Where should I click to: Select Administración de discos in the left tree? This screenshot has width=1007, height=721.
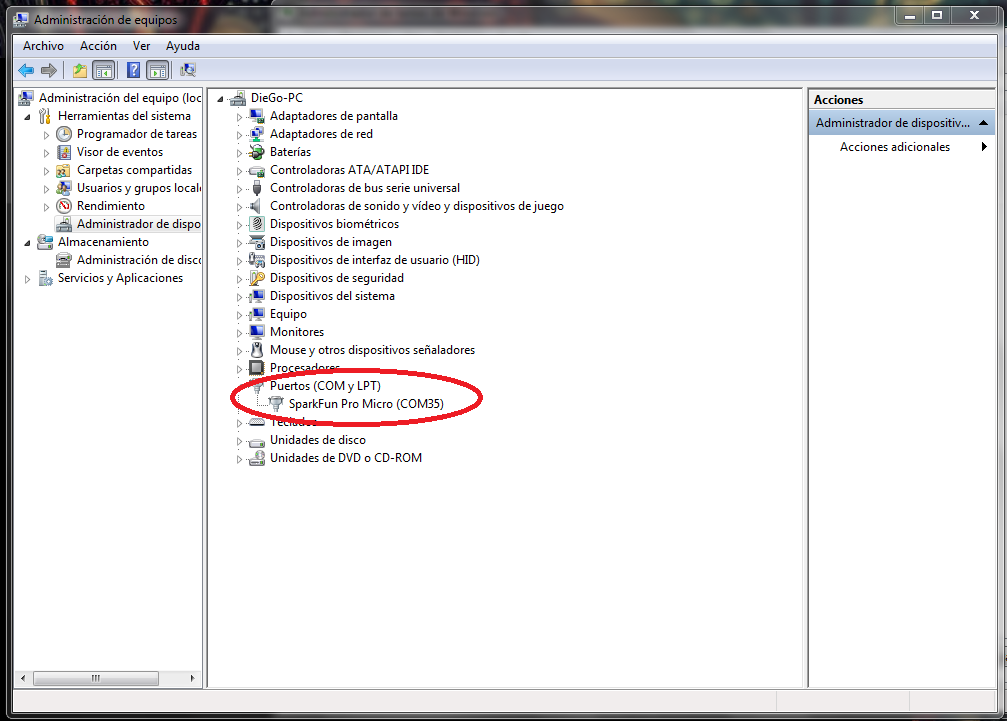127,259
